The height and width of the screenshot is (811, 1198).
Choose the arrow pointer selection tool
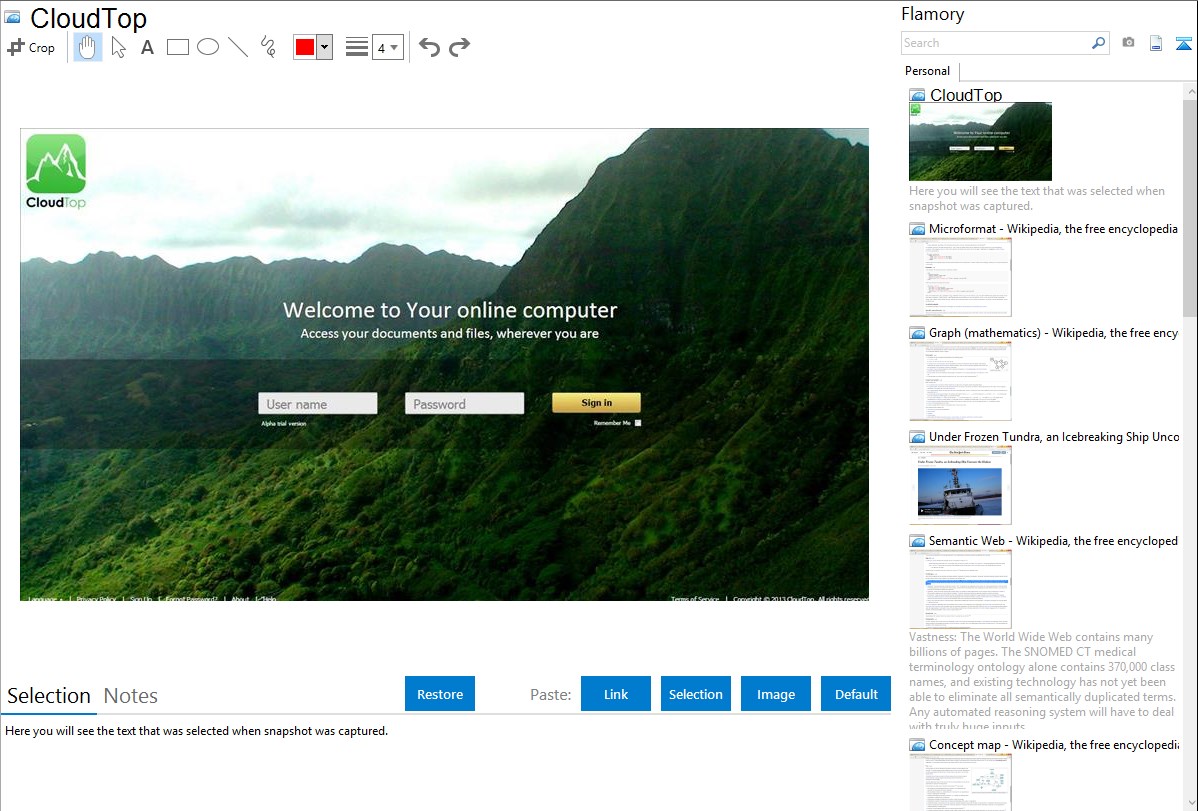(118, 47)
